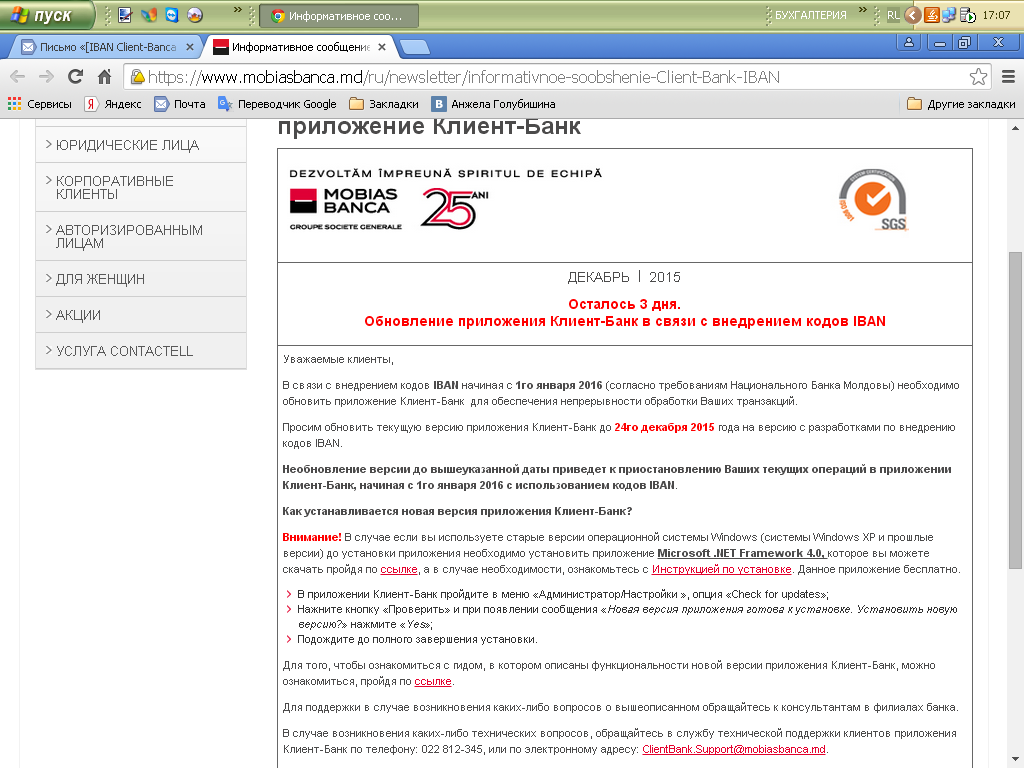Reload the page with the refresh icon

pyautogui.click(x=75, y=77)
